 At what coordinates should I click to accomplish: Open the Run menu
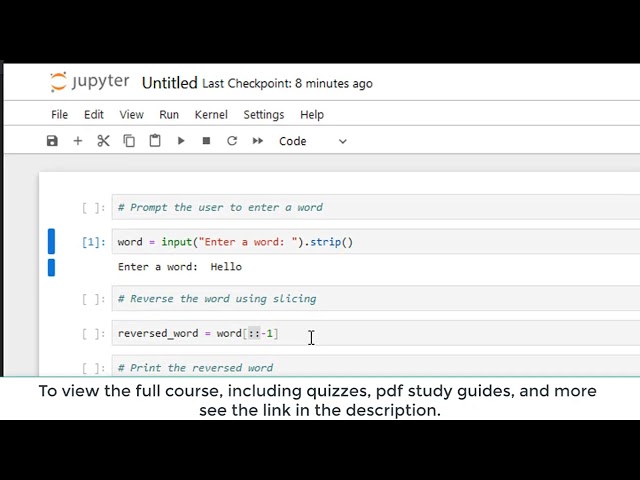point(169,115)
